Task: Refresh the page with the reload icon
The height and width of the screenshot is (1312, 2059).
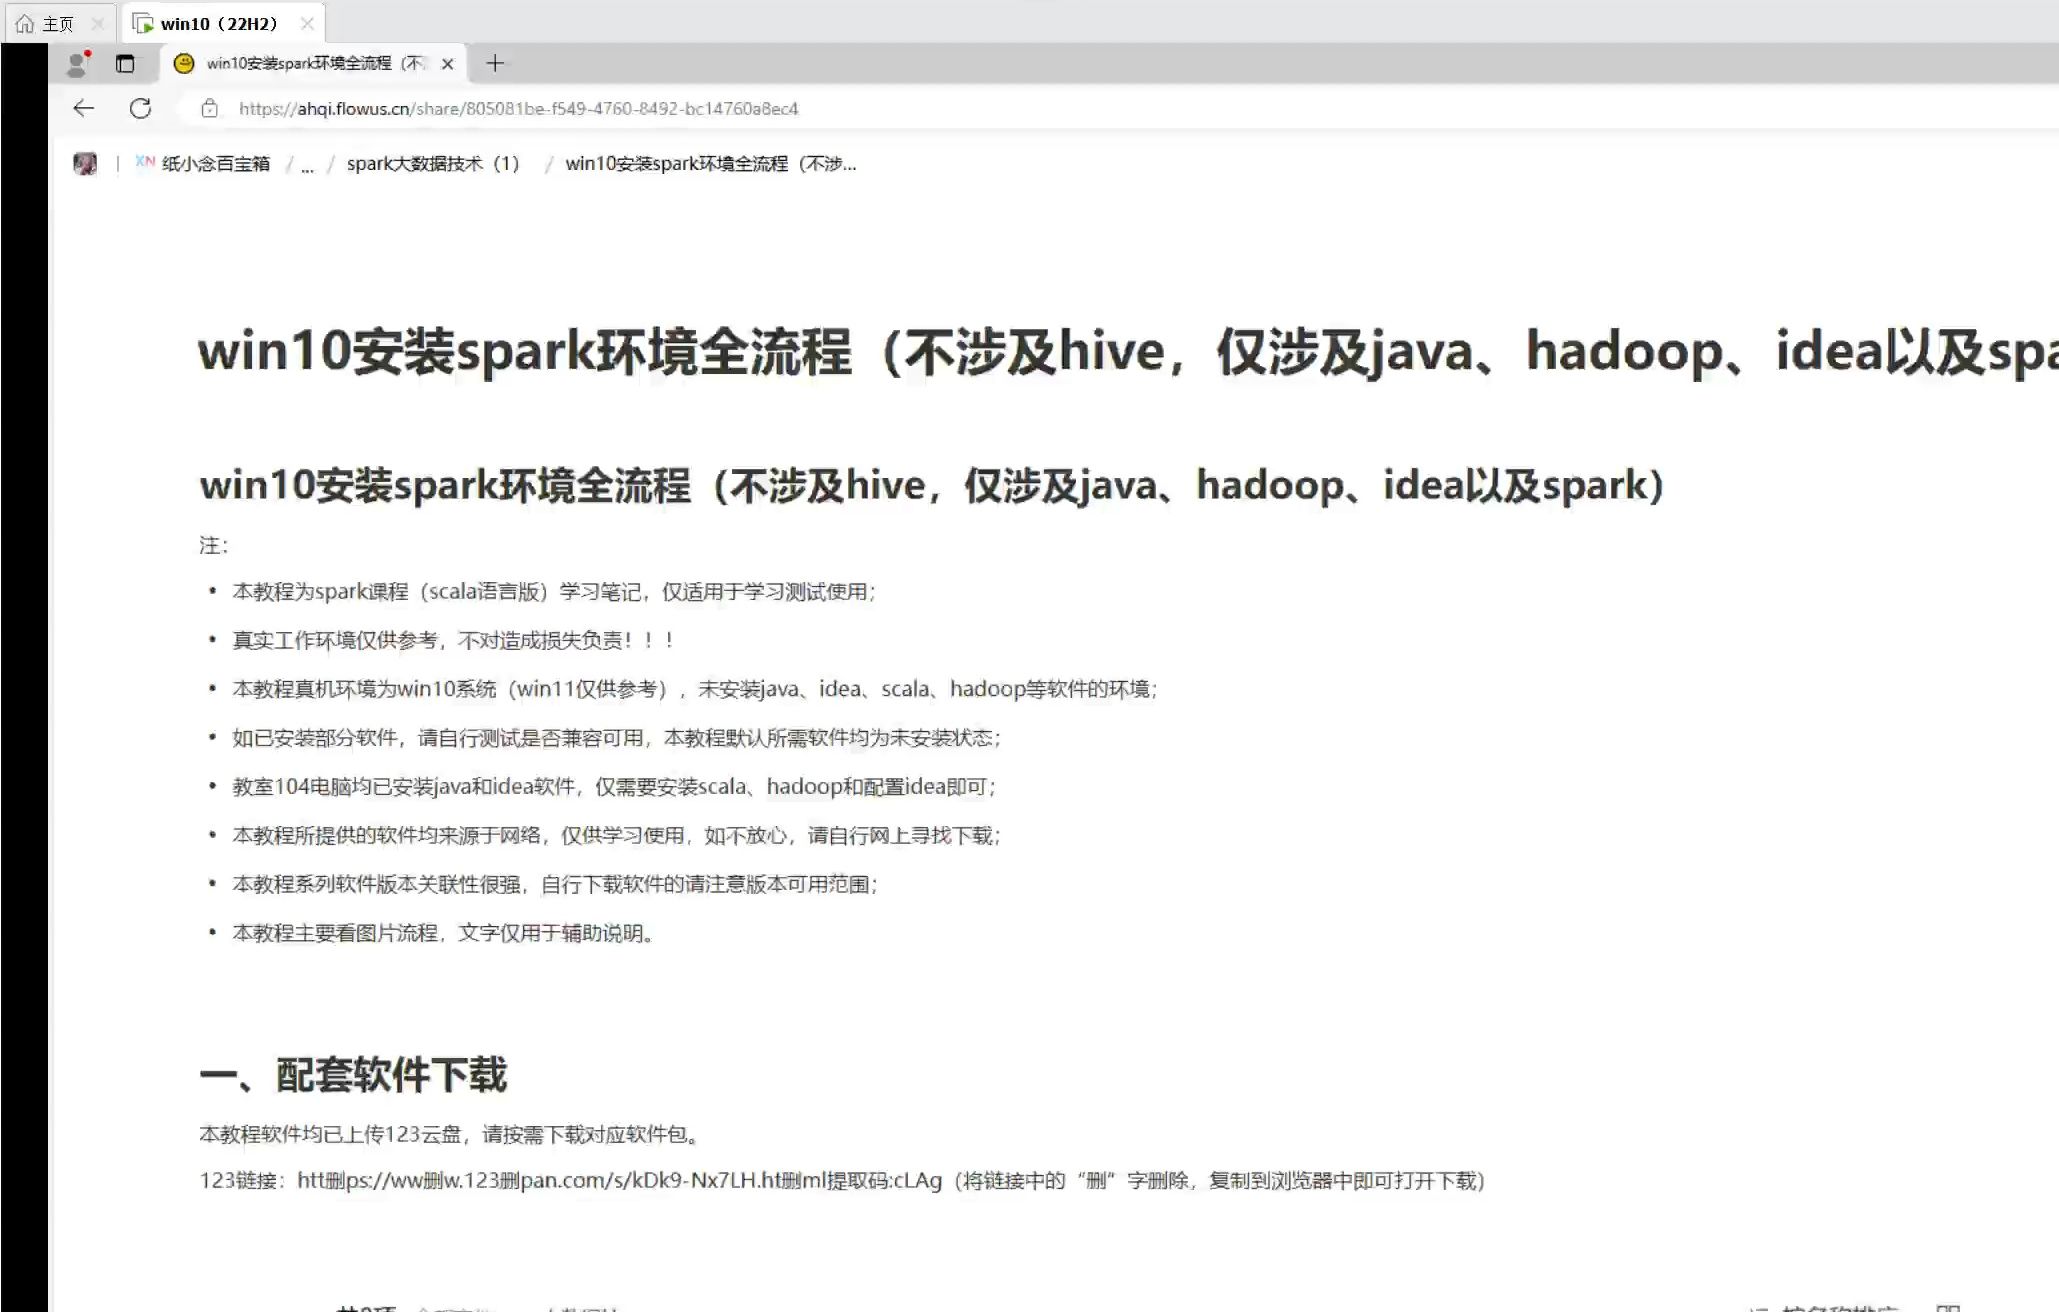Action: [x=140, y=108]
